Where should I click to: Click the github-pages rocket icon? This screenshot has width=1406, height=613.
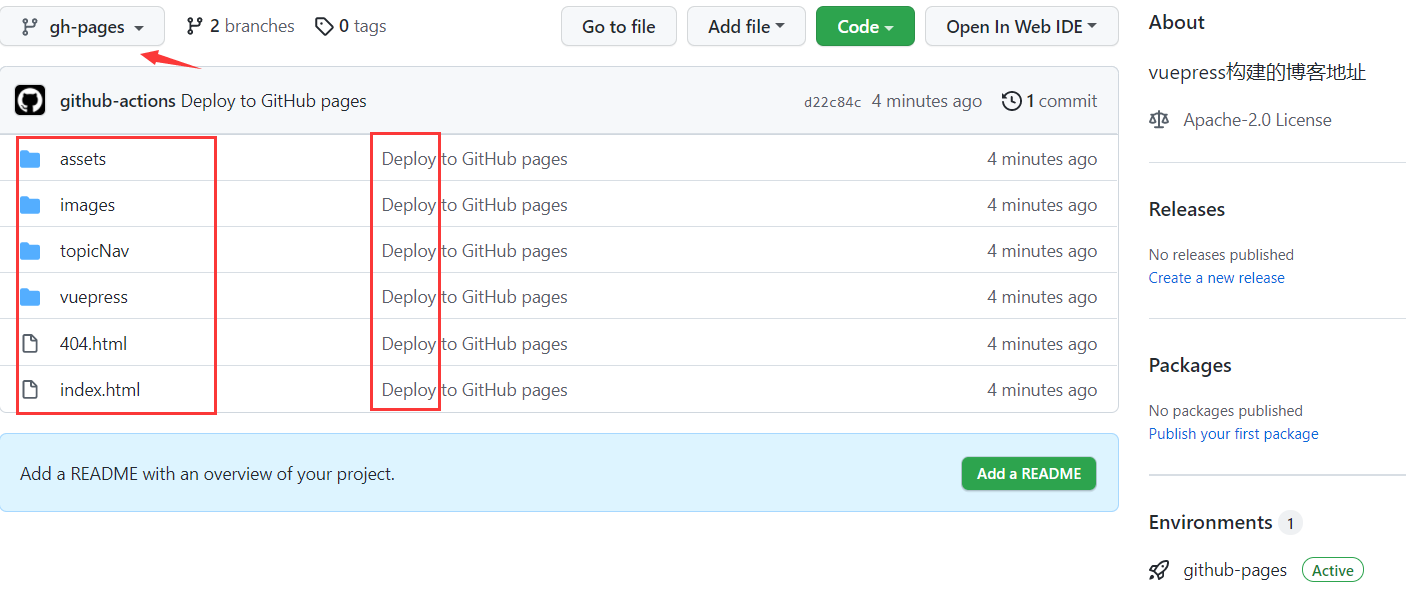(x=1159, y=571)
